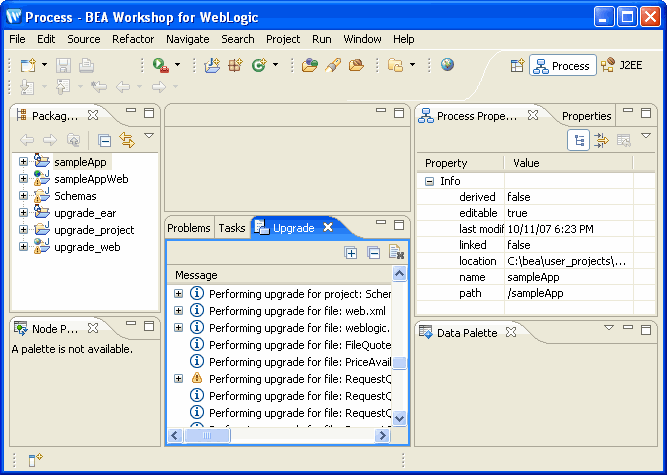Click the New Java Class toolbar icon
Viewport: 667px width, 475px height.
click(x=259, y=65)
